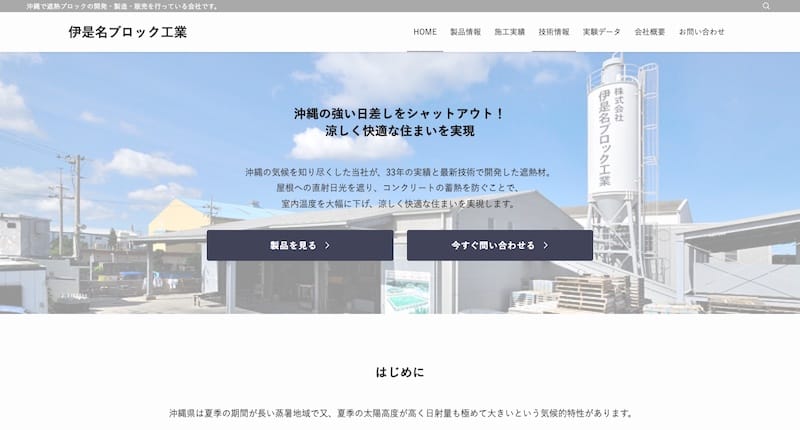Navigate to 実験データ
The width and height of the screenshot is (800, 430).
click(602, 32)
